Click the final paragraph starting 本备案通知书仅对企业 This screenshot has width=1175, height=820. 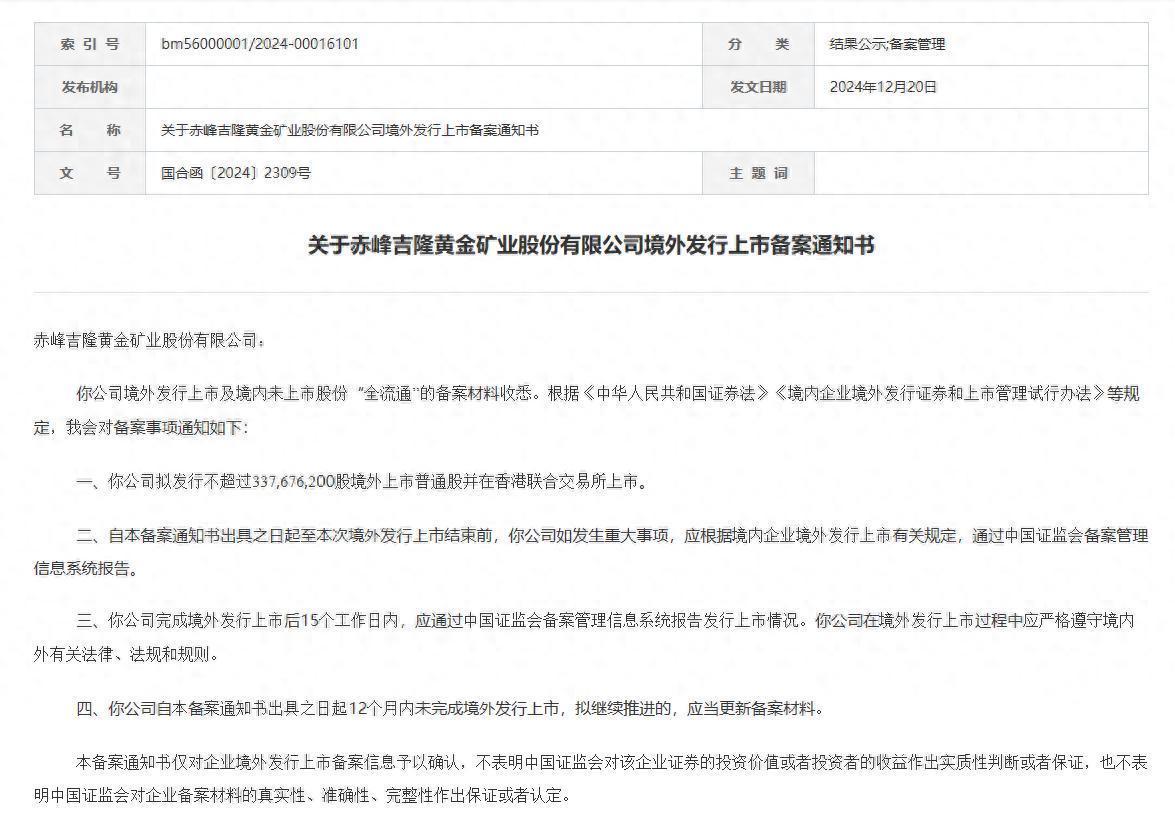(x=590, y=779)
